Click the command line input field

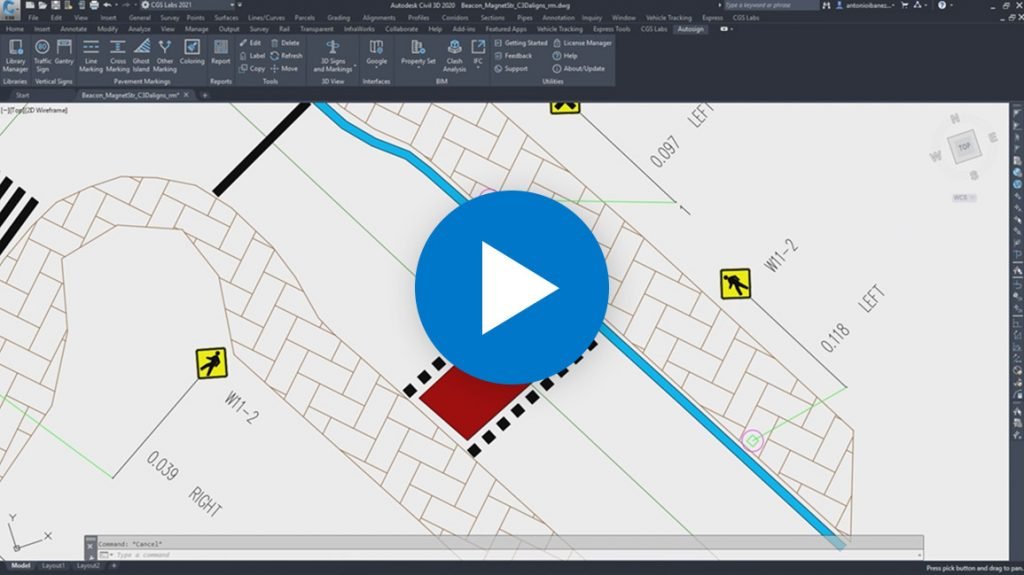pos(509,555)
